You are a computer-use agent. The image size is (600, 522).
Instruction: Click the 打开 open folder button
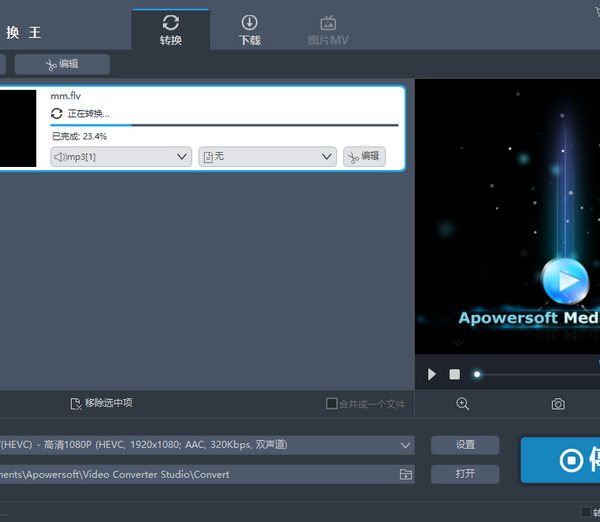pos(465,474)
